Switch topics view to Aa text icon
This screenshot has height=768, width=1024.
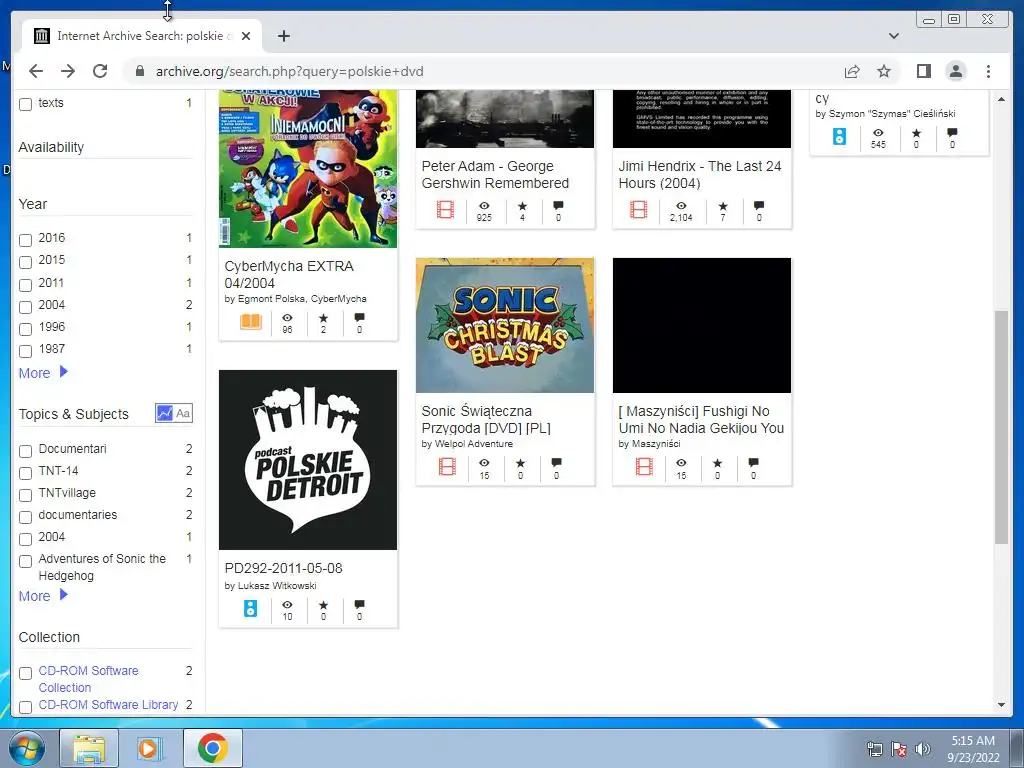pyautogui.click(x=184, y=413)
